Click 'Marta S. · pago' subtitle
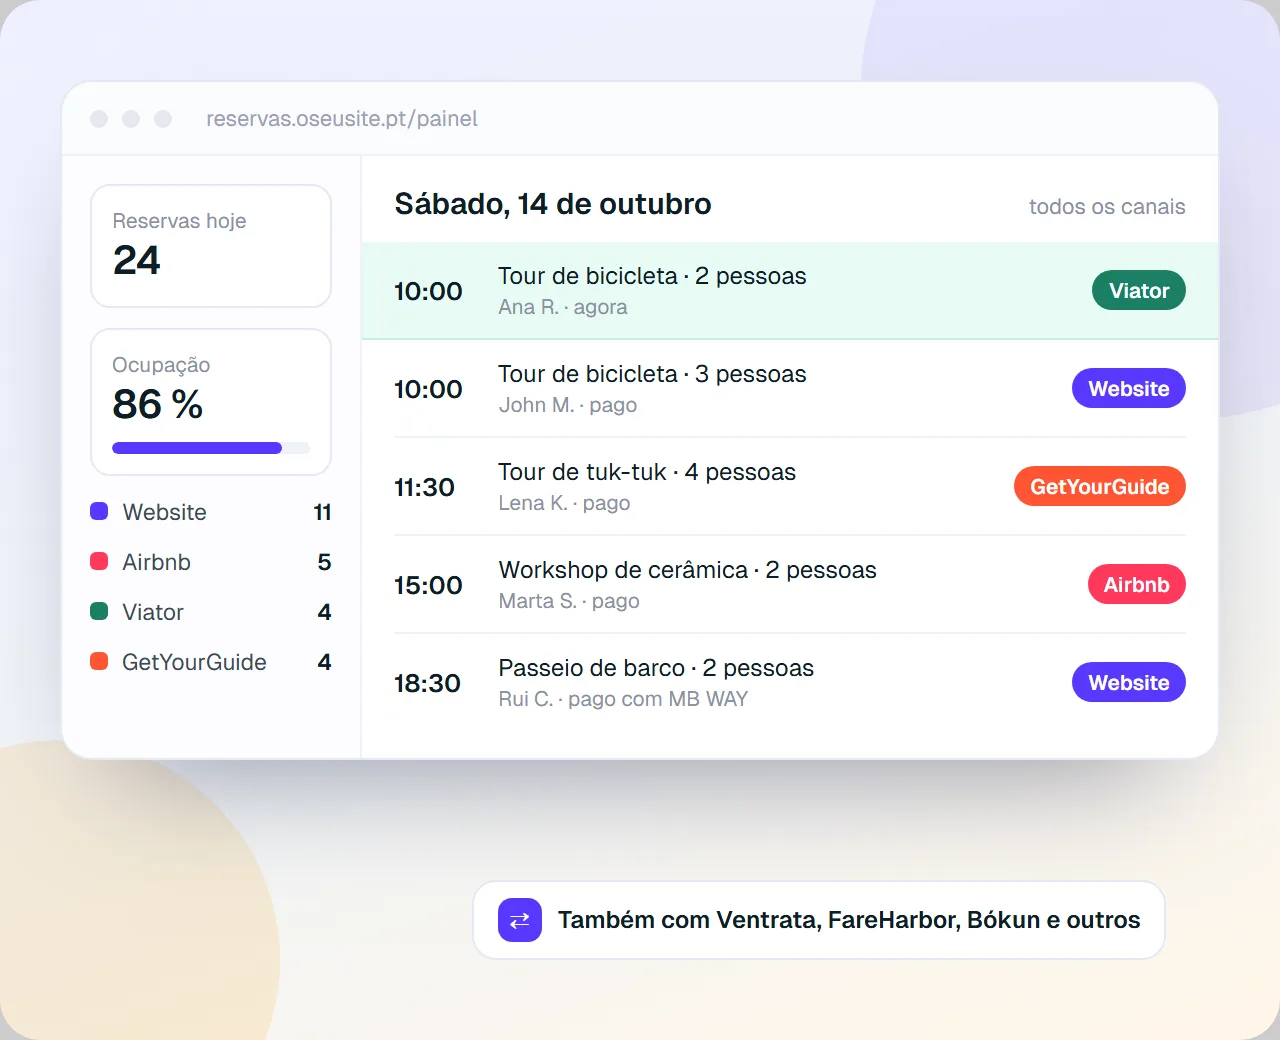This screenshot has width=1280, height=1040. 569,601
